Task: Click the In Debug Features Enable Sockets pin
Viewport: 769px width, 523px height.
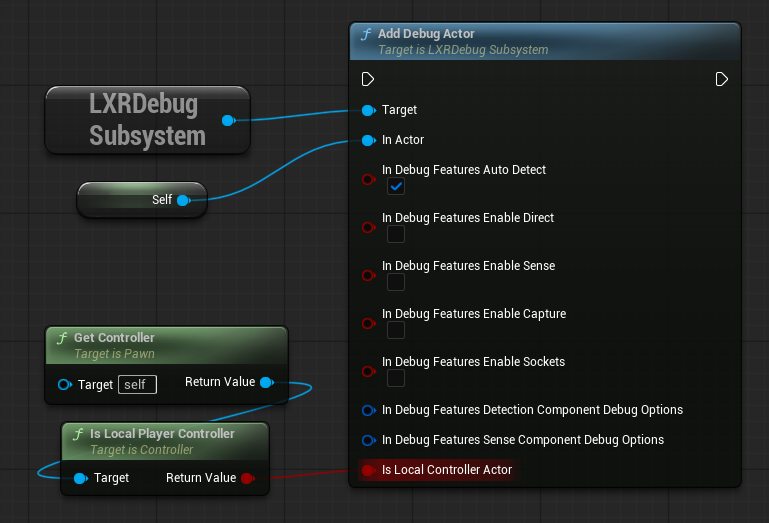Action: click(369, 372)
